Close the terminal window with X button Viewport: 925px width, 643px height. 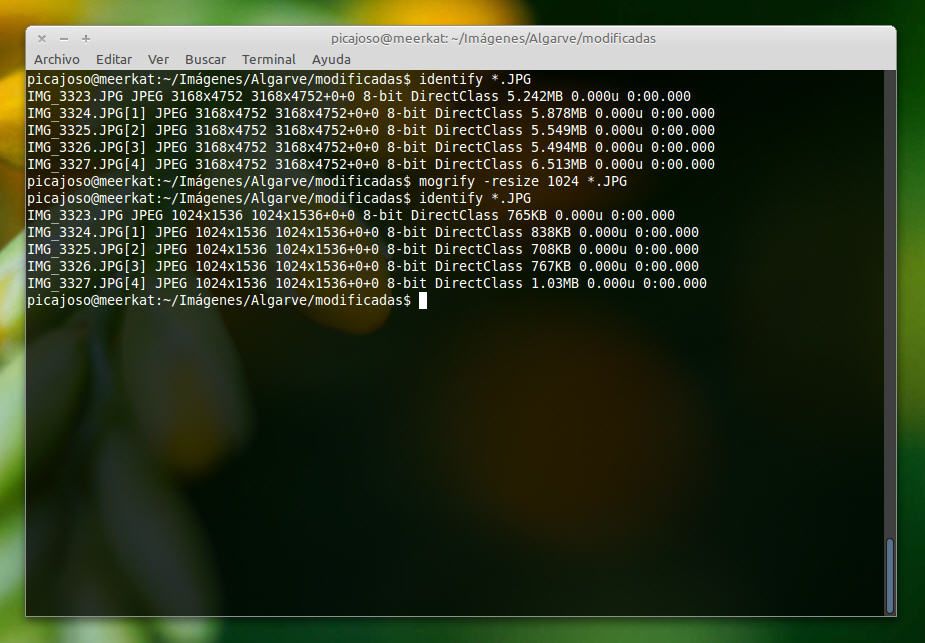tap(42, 39)
